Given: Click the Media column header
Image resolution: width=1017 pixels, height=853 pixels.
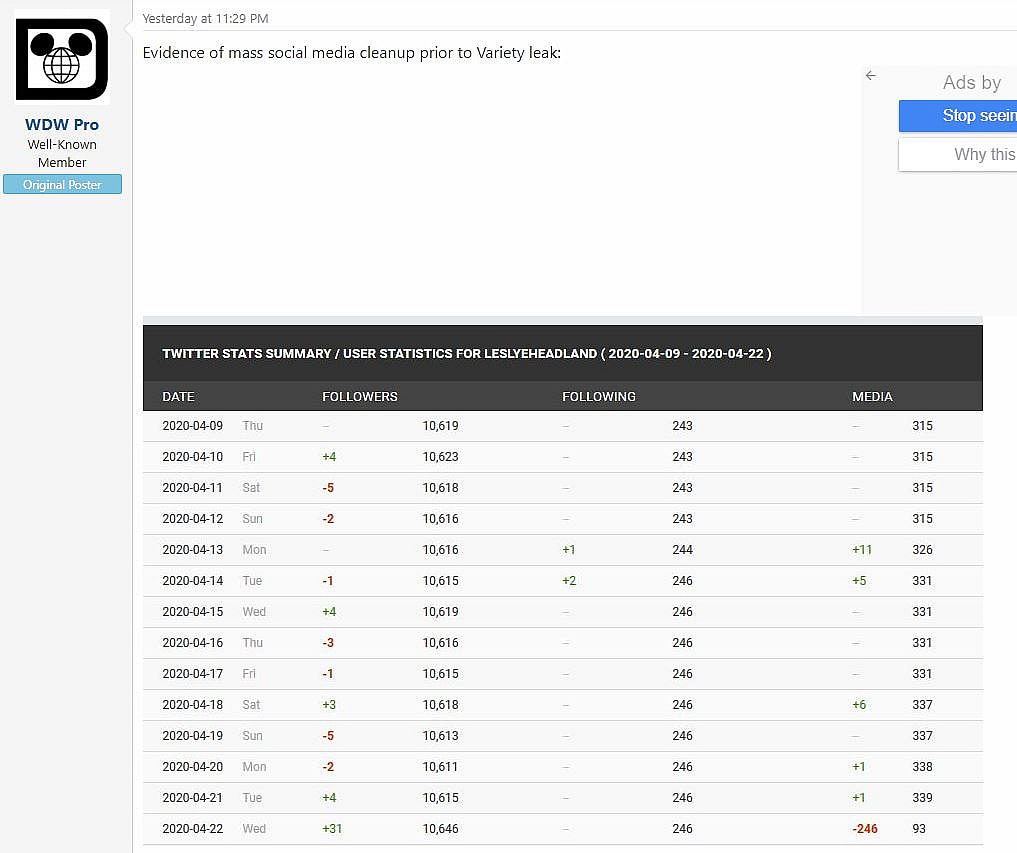Looking at the screenshot, I should (872, 397).
